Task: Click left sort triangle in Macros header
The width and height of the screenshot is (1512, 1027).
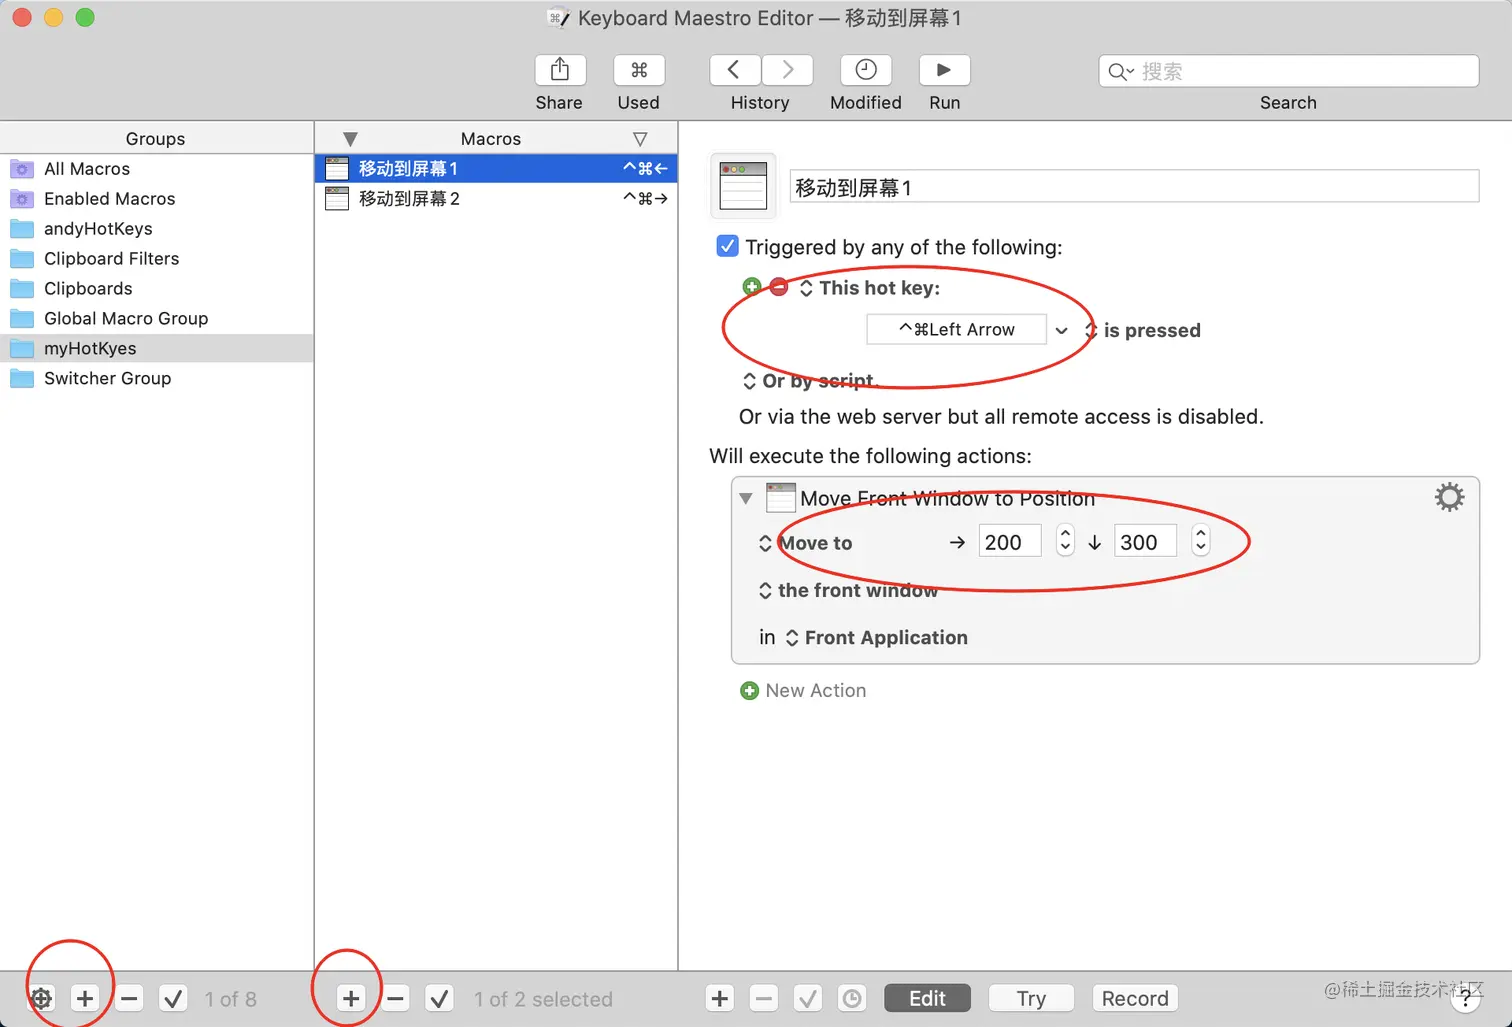Action: pyautogui.click(x=350, y=139)
